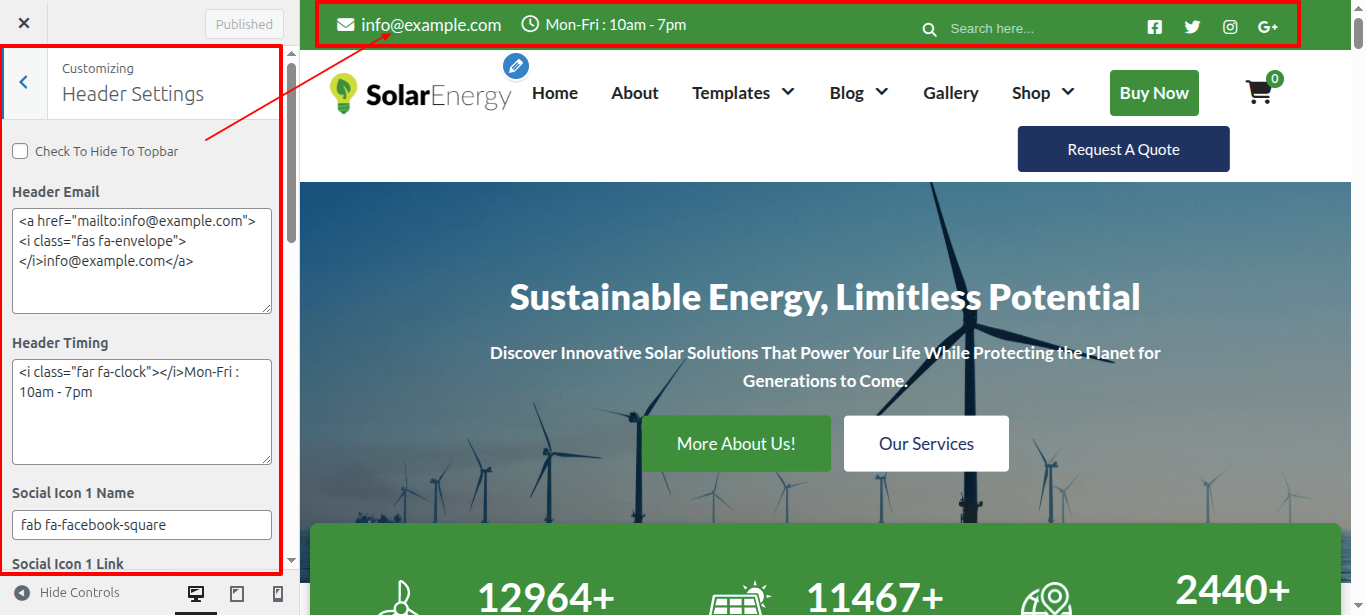Click the Social Icon 1 Name field
Image resolution: width=1366 pixels, height=615 pixels.
point(142,525)
